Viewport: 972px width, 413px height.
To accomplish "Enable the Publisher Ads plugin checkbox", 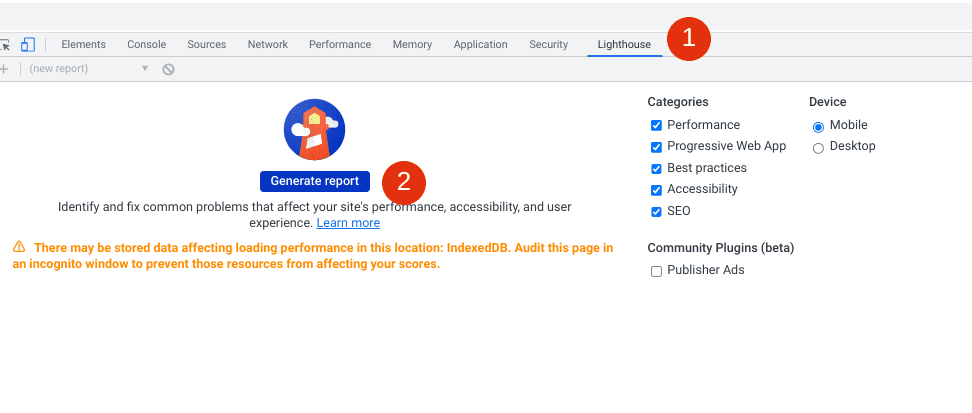I will coord(656,271).
